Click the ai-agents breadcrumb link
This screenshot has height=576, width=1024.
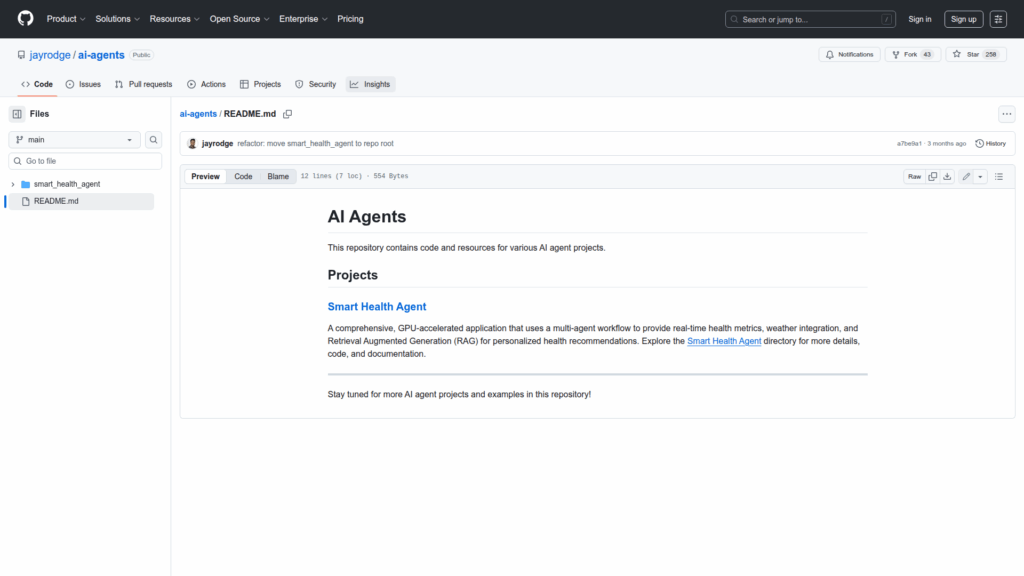(x=198, y=114)
